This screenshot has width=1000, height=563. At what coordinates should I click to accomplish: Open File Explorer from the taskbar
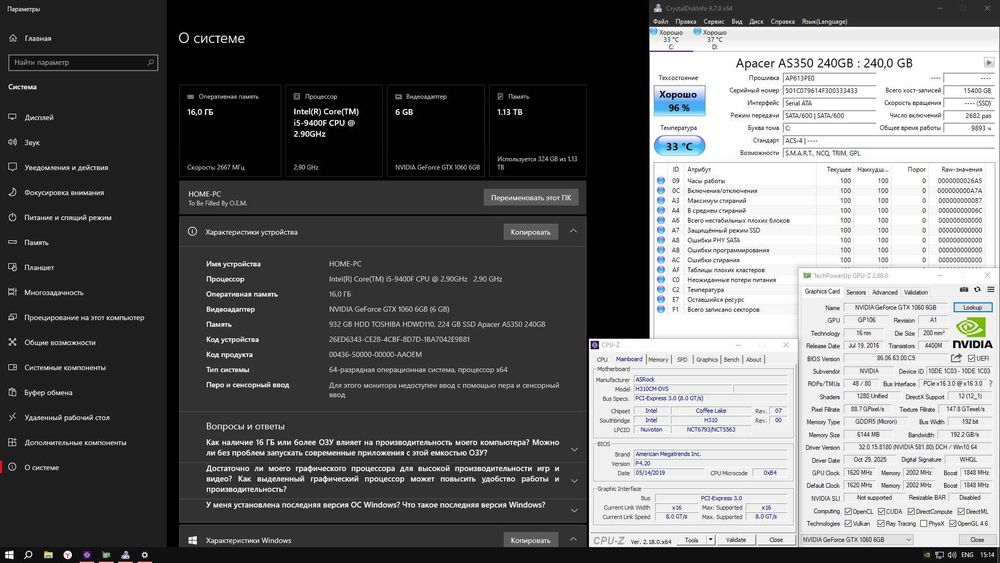48,555
